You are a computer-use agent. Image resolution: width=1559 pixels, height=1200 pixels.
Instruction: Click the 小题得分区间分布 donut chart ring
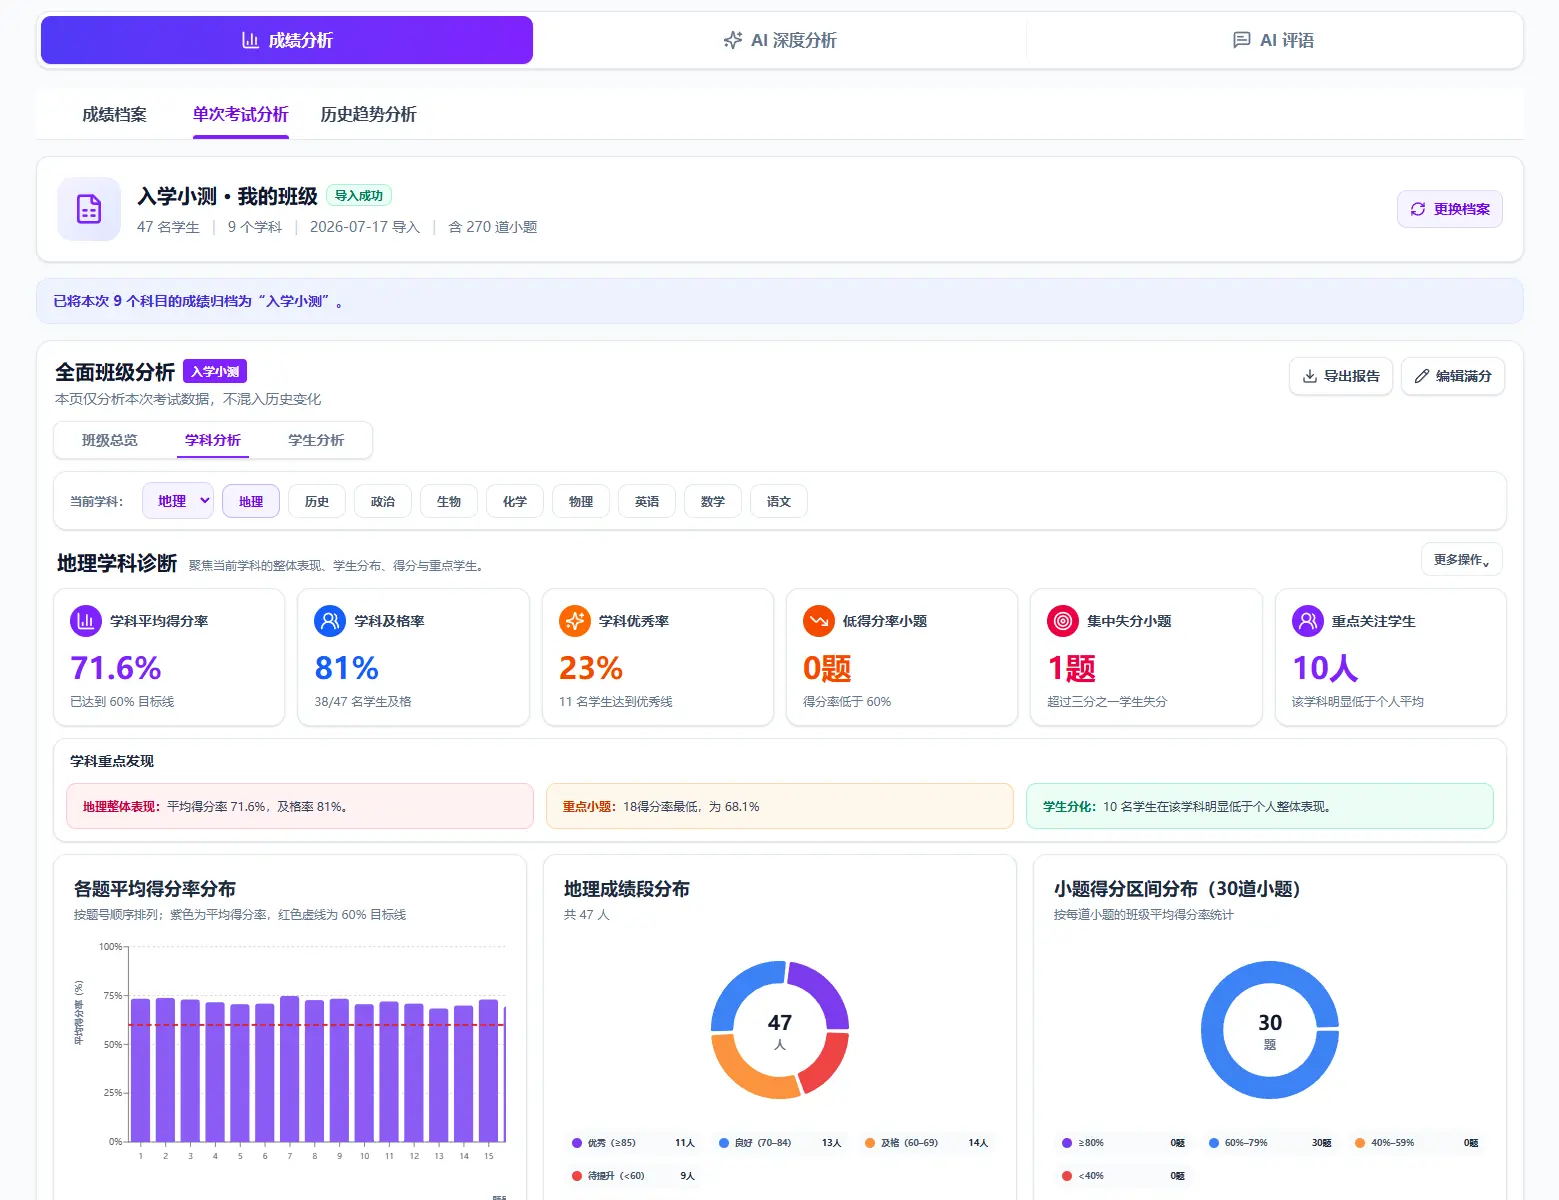[1213, 1030]
